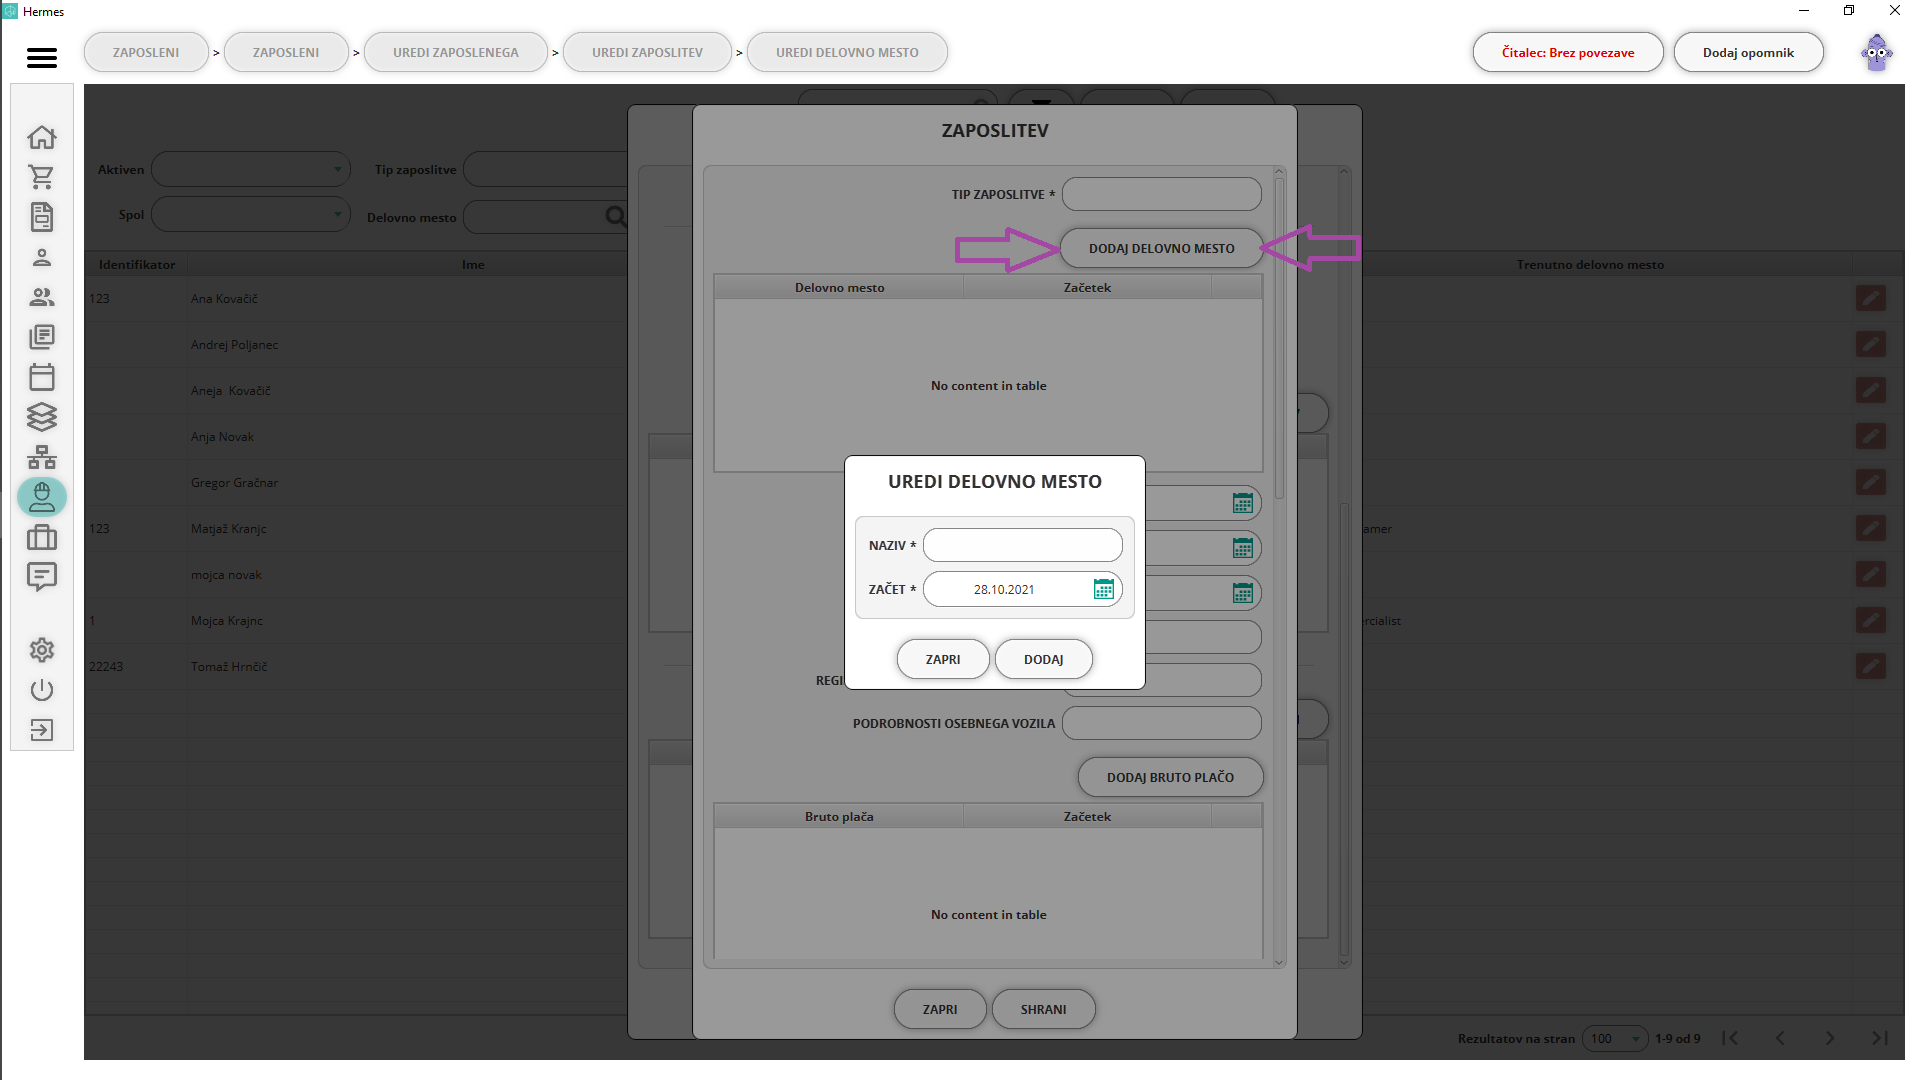Open the organization chart sidebar icon
The image size is (1920, 1080).
[41, 457]
